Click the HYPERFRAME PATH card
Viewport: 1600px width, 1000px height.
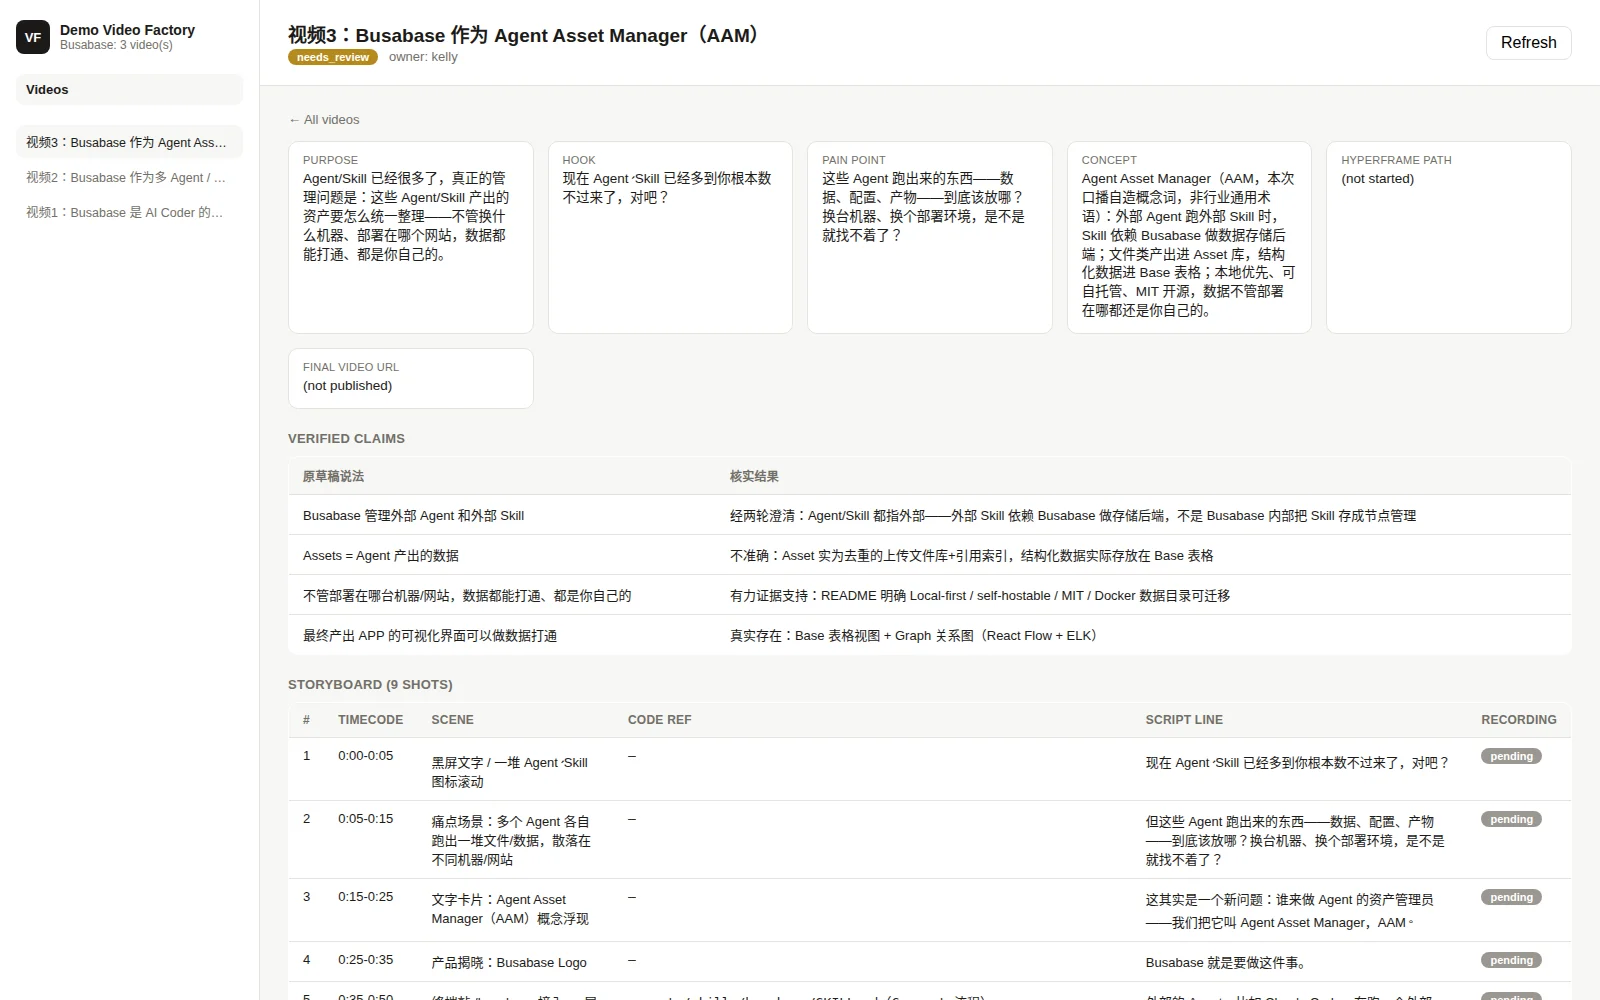[x=1448, y=237]
